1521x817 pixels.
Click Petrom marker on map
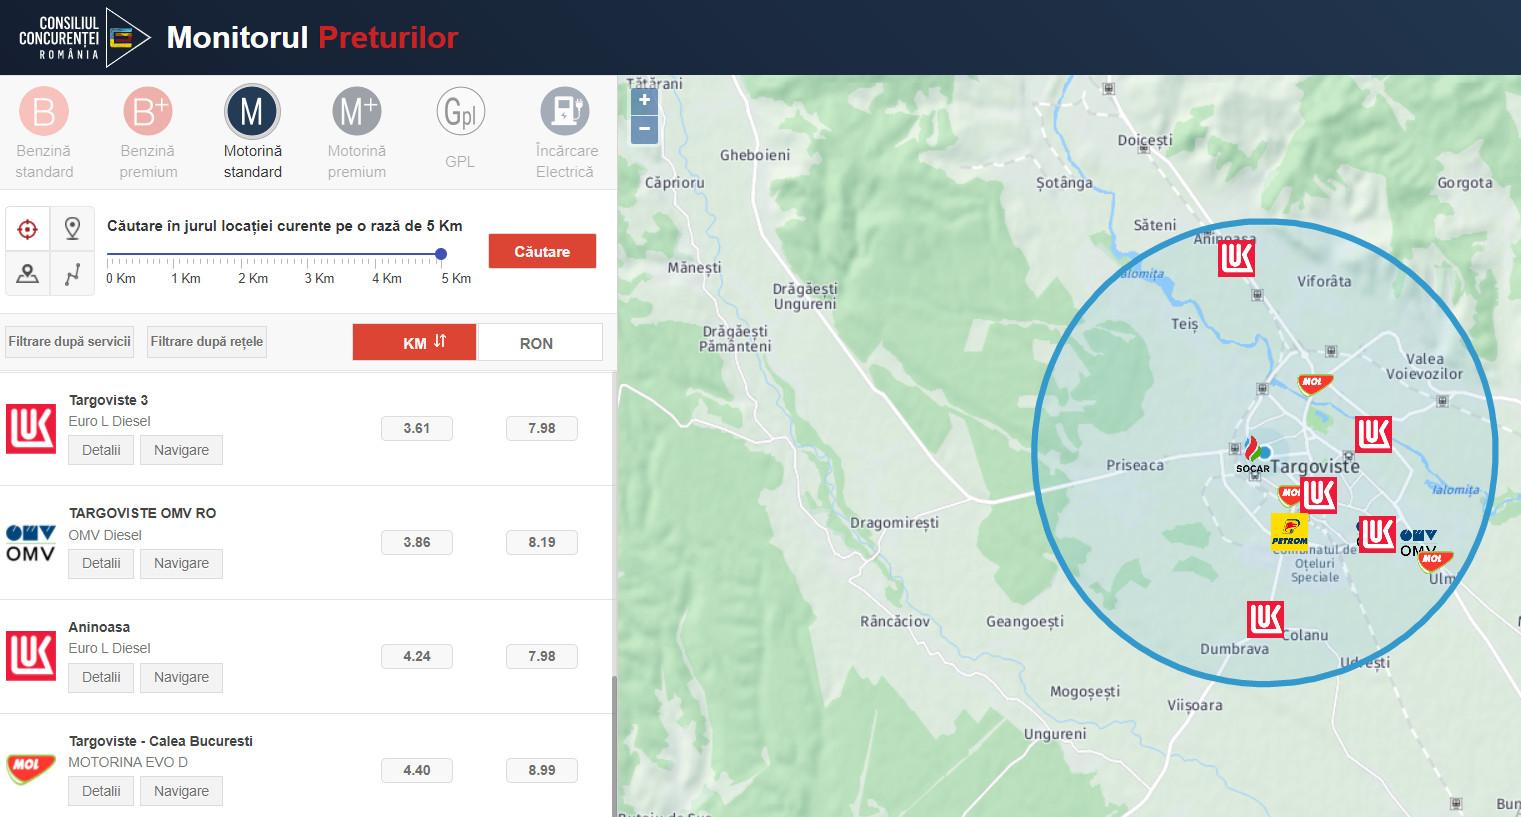(1289, 532)
